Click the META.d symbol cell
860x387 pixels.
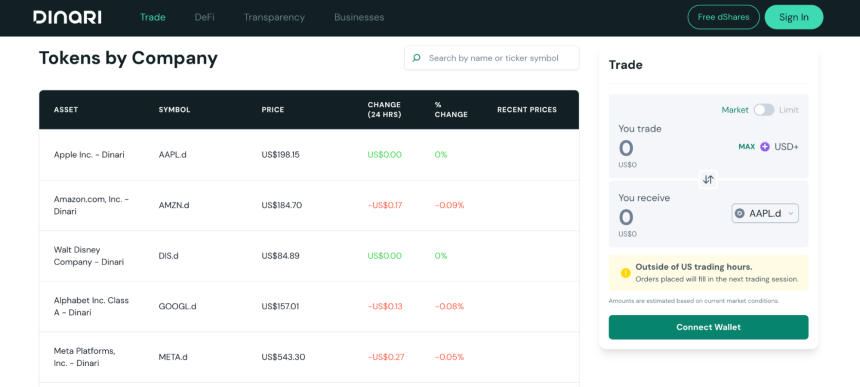pos(173,357)
